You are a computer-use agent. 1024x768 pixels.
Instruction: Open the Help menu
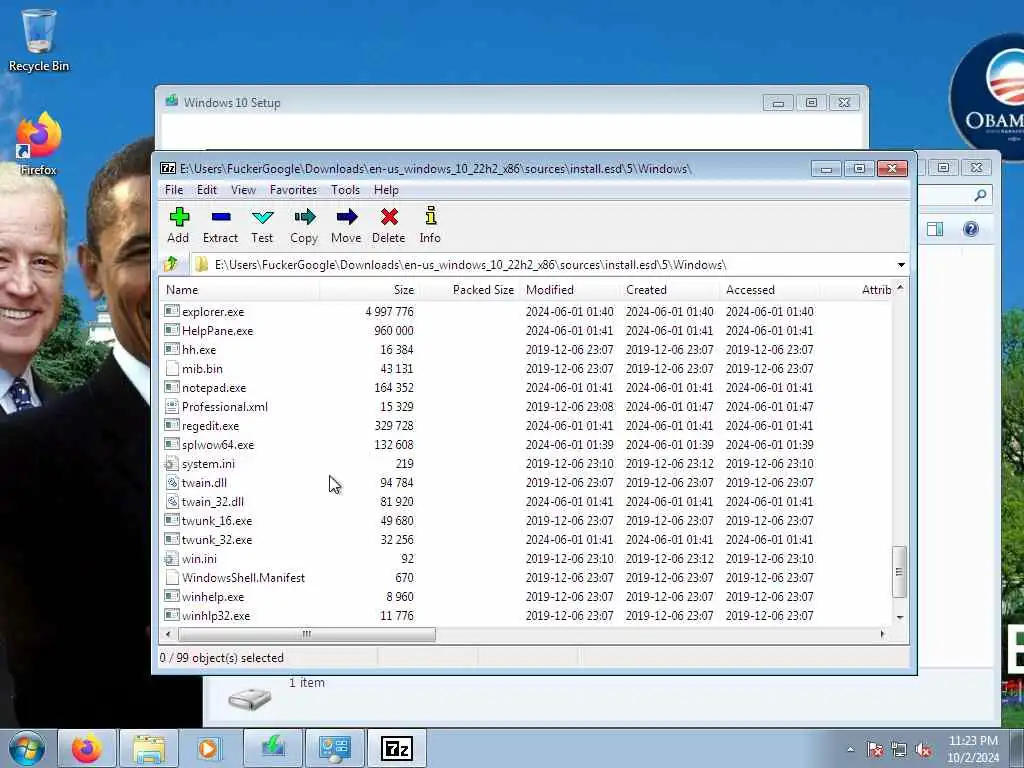[x=386, y=190]
